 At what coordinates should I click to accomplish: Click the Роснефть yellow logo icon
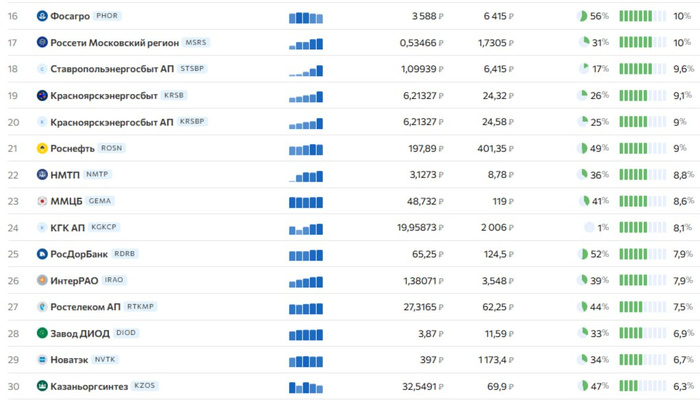click(42, 148)
